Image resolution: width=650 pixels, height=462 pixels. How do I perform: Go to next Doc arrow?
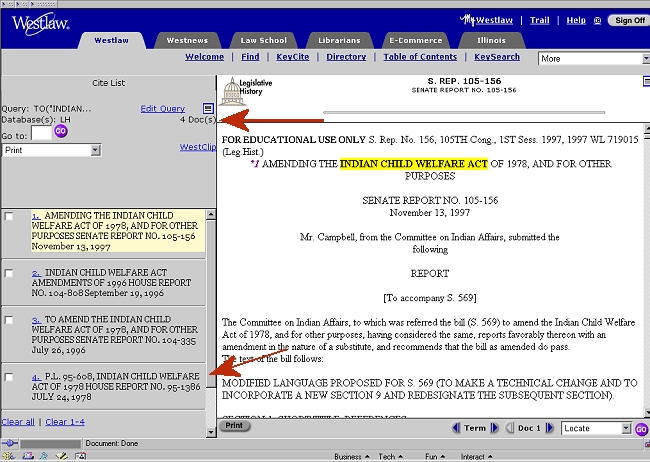pos(550,428)
